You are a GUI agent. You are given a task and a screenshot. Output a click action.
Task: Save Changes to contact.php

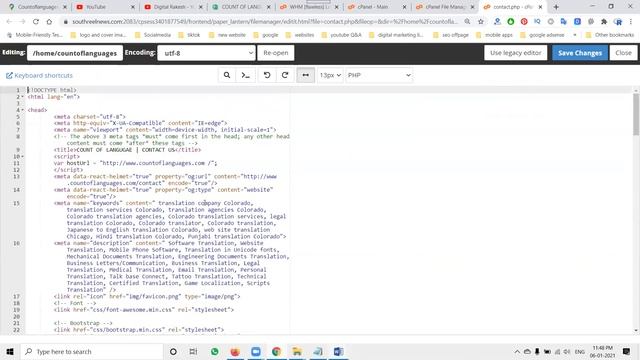click(580, 53)
